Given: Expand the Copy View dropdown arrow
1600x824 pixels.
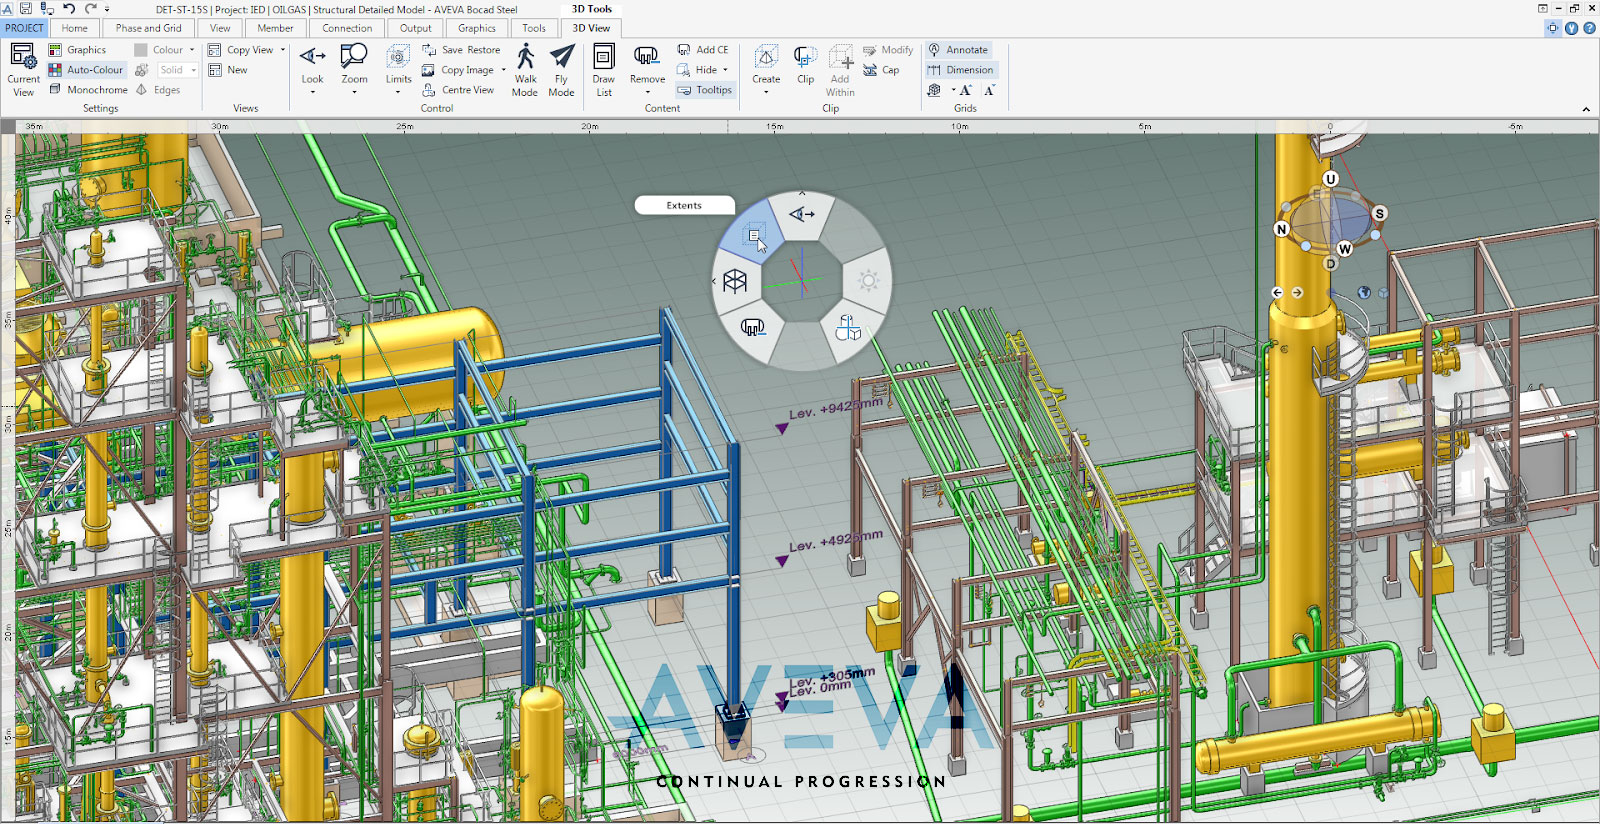Looking at the screenshot, I should point(283,50).
